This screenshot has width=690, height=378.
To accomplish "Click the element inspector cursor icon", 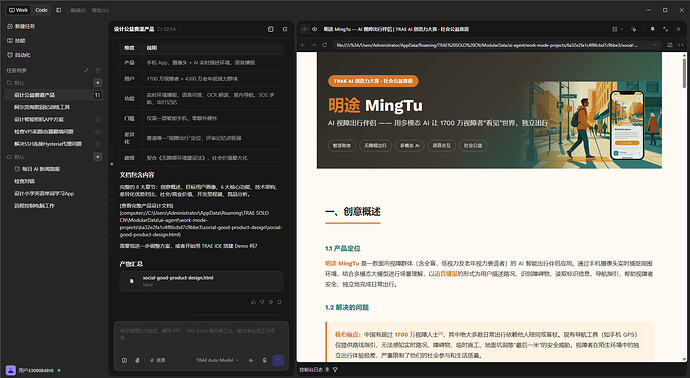I will tap(634, 29).
